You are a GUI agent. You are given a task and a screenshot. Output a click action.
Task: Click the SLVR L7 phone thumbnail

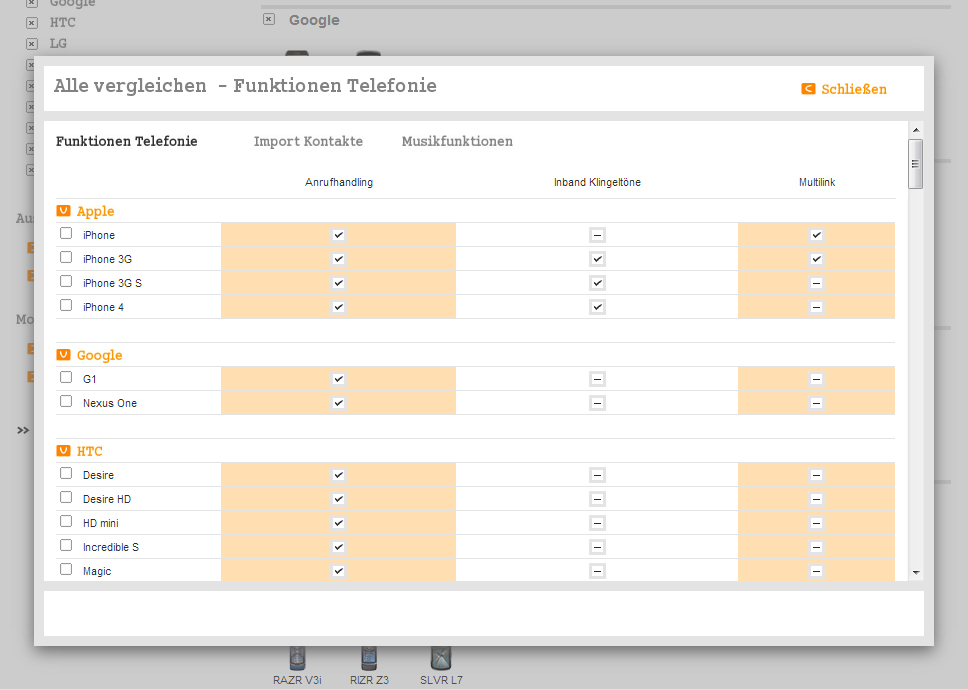click(441, 659)
